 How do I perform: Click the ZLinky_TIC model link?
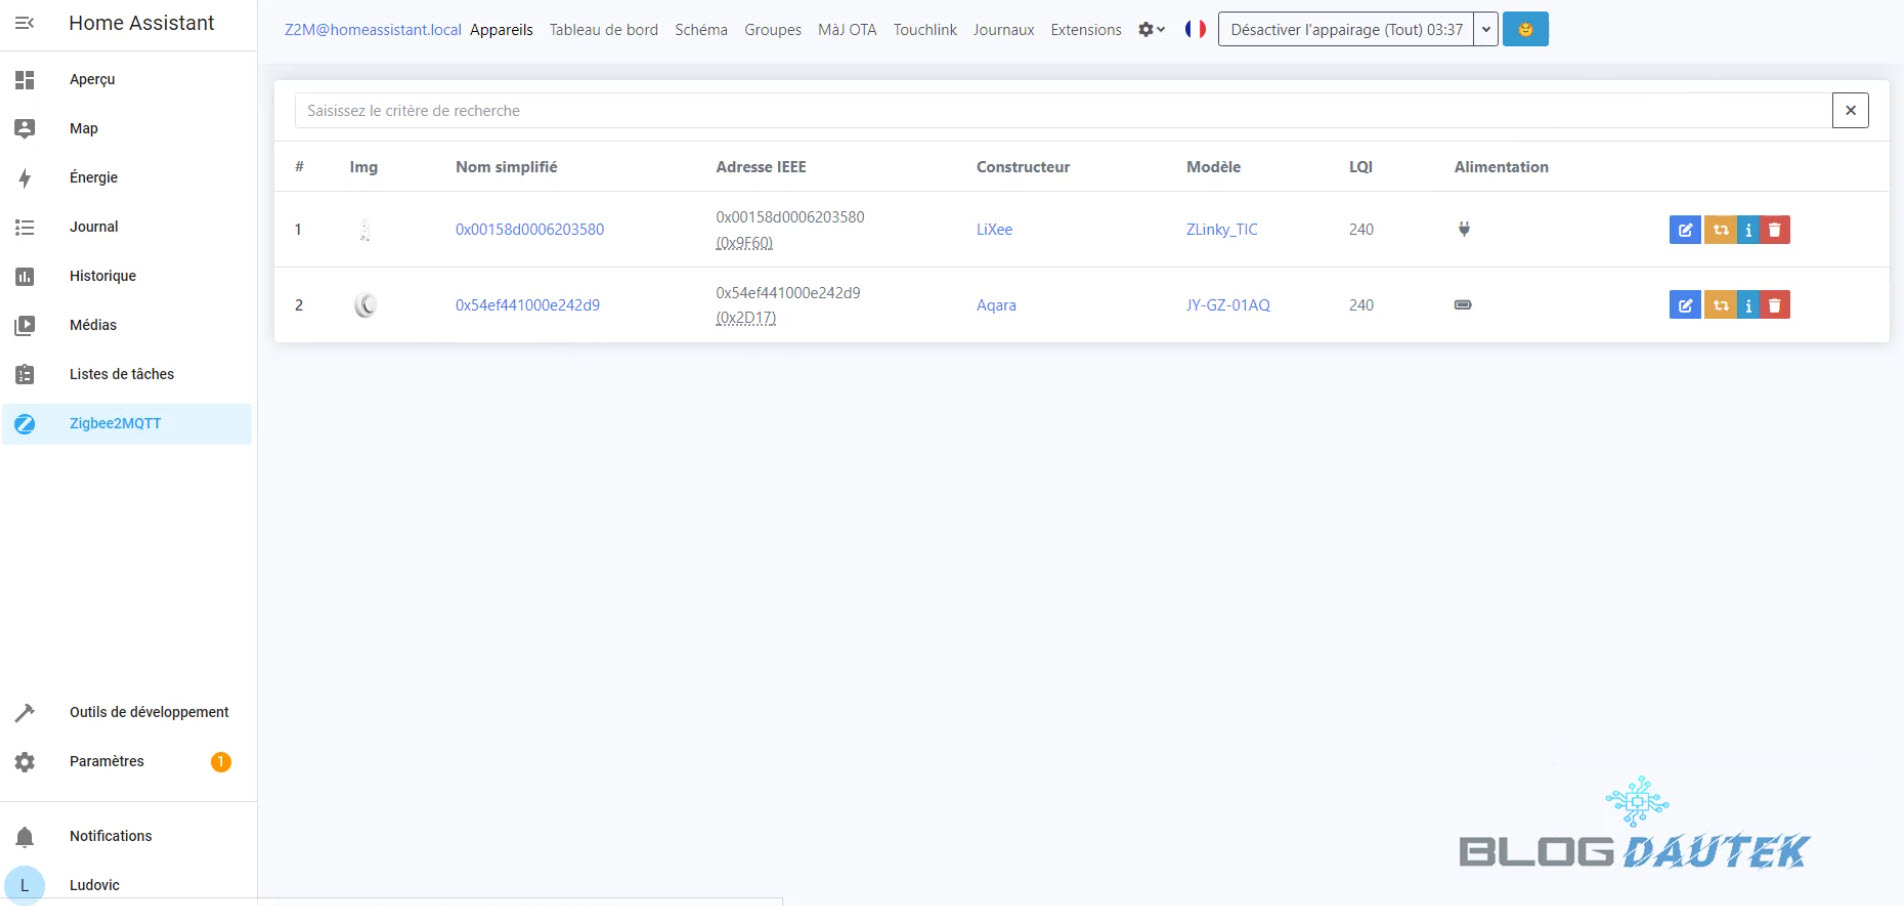click(x=1221, y=230)
